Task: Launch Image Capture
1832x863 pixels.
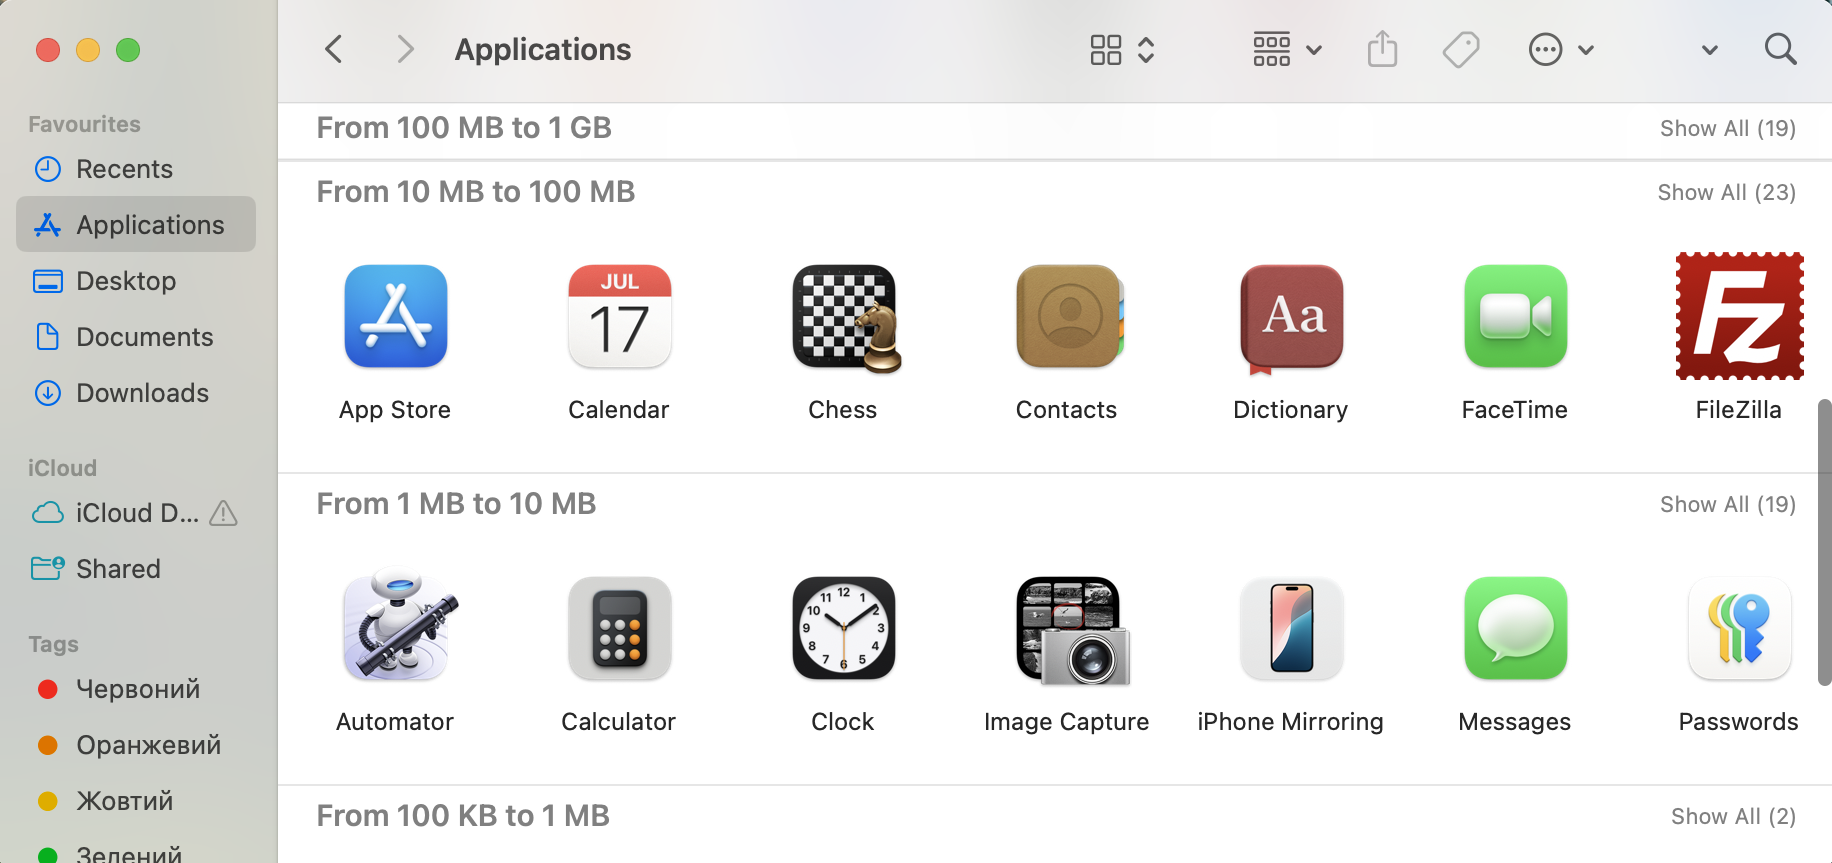Action: click(1067, 629)
